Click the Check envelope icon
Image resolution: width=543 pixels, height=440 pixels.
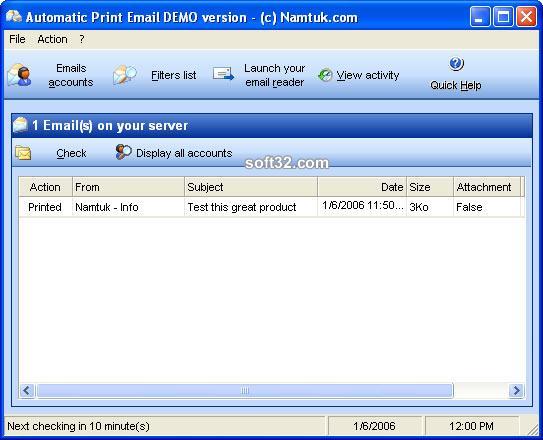coord(23,153)
